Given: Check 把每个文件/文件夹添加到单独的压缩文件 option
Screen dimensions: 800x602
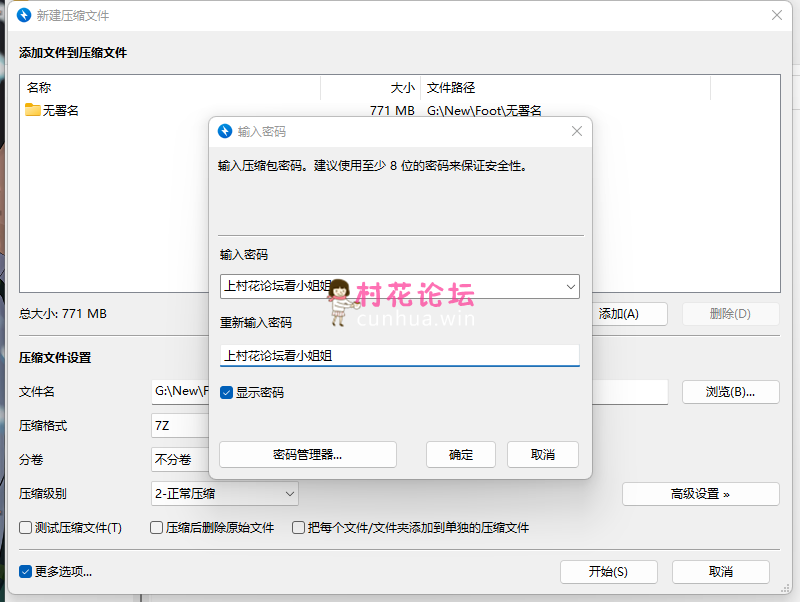Looking at the screenshot, I should 298,528.
